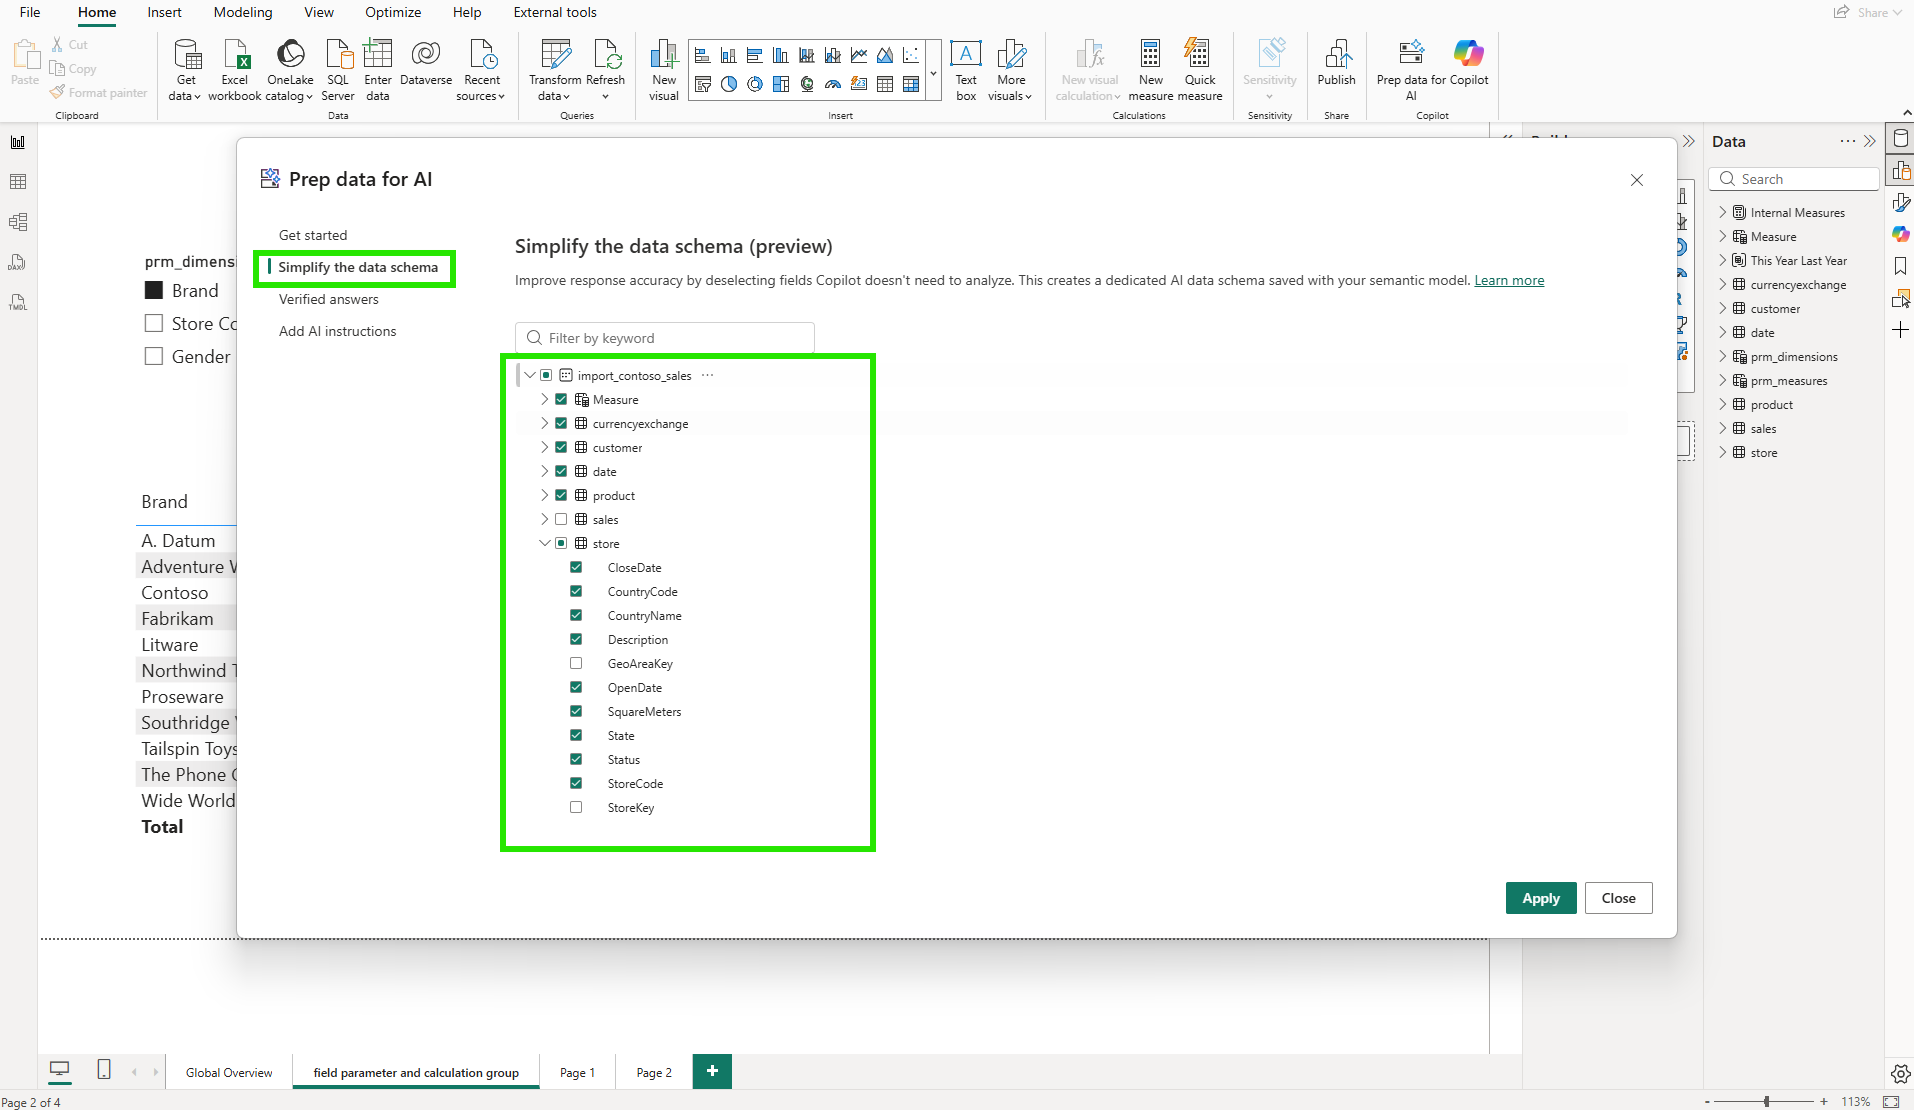
Task: Create a New measure
Action: click(x=1151, y=70)
